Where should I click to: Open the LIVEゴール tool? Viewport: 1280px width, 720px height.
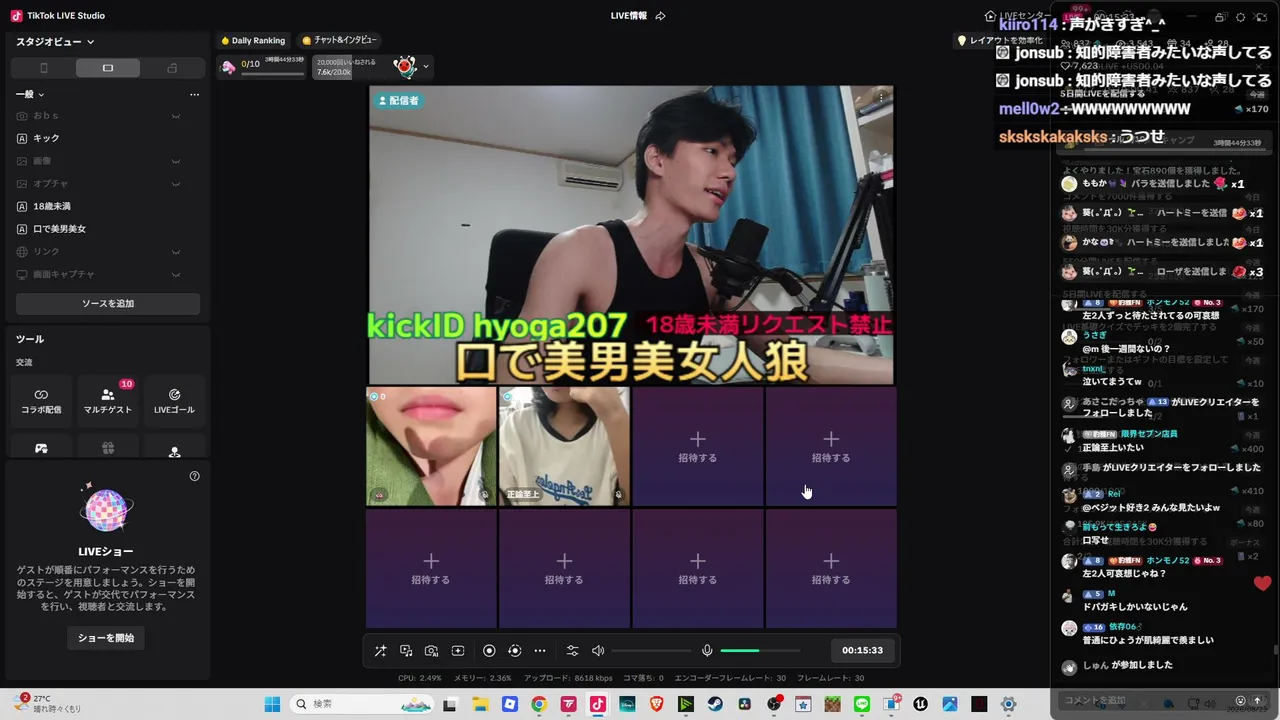click(x=174, y=401)
